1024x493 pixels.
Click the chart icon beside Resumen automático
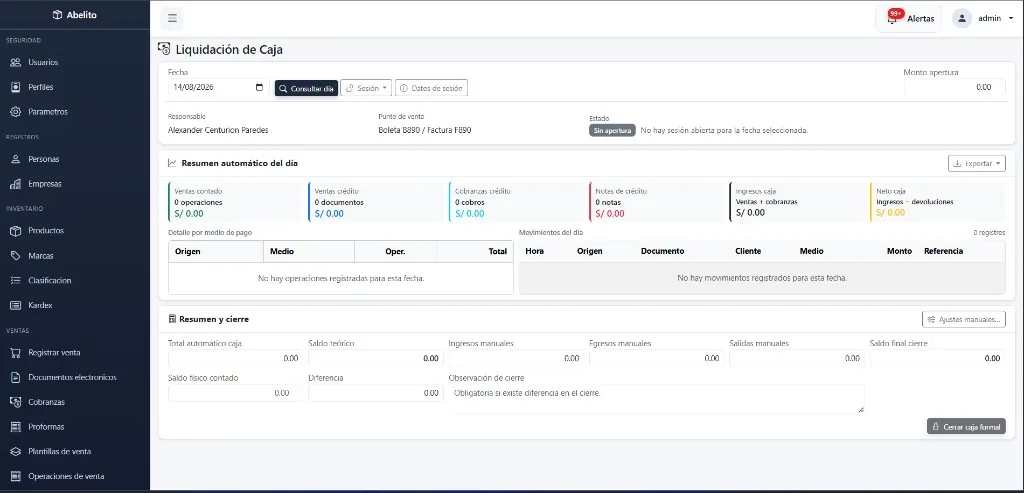(172, 163)
